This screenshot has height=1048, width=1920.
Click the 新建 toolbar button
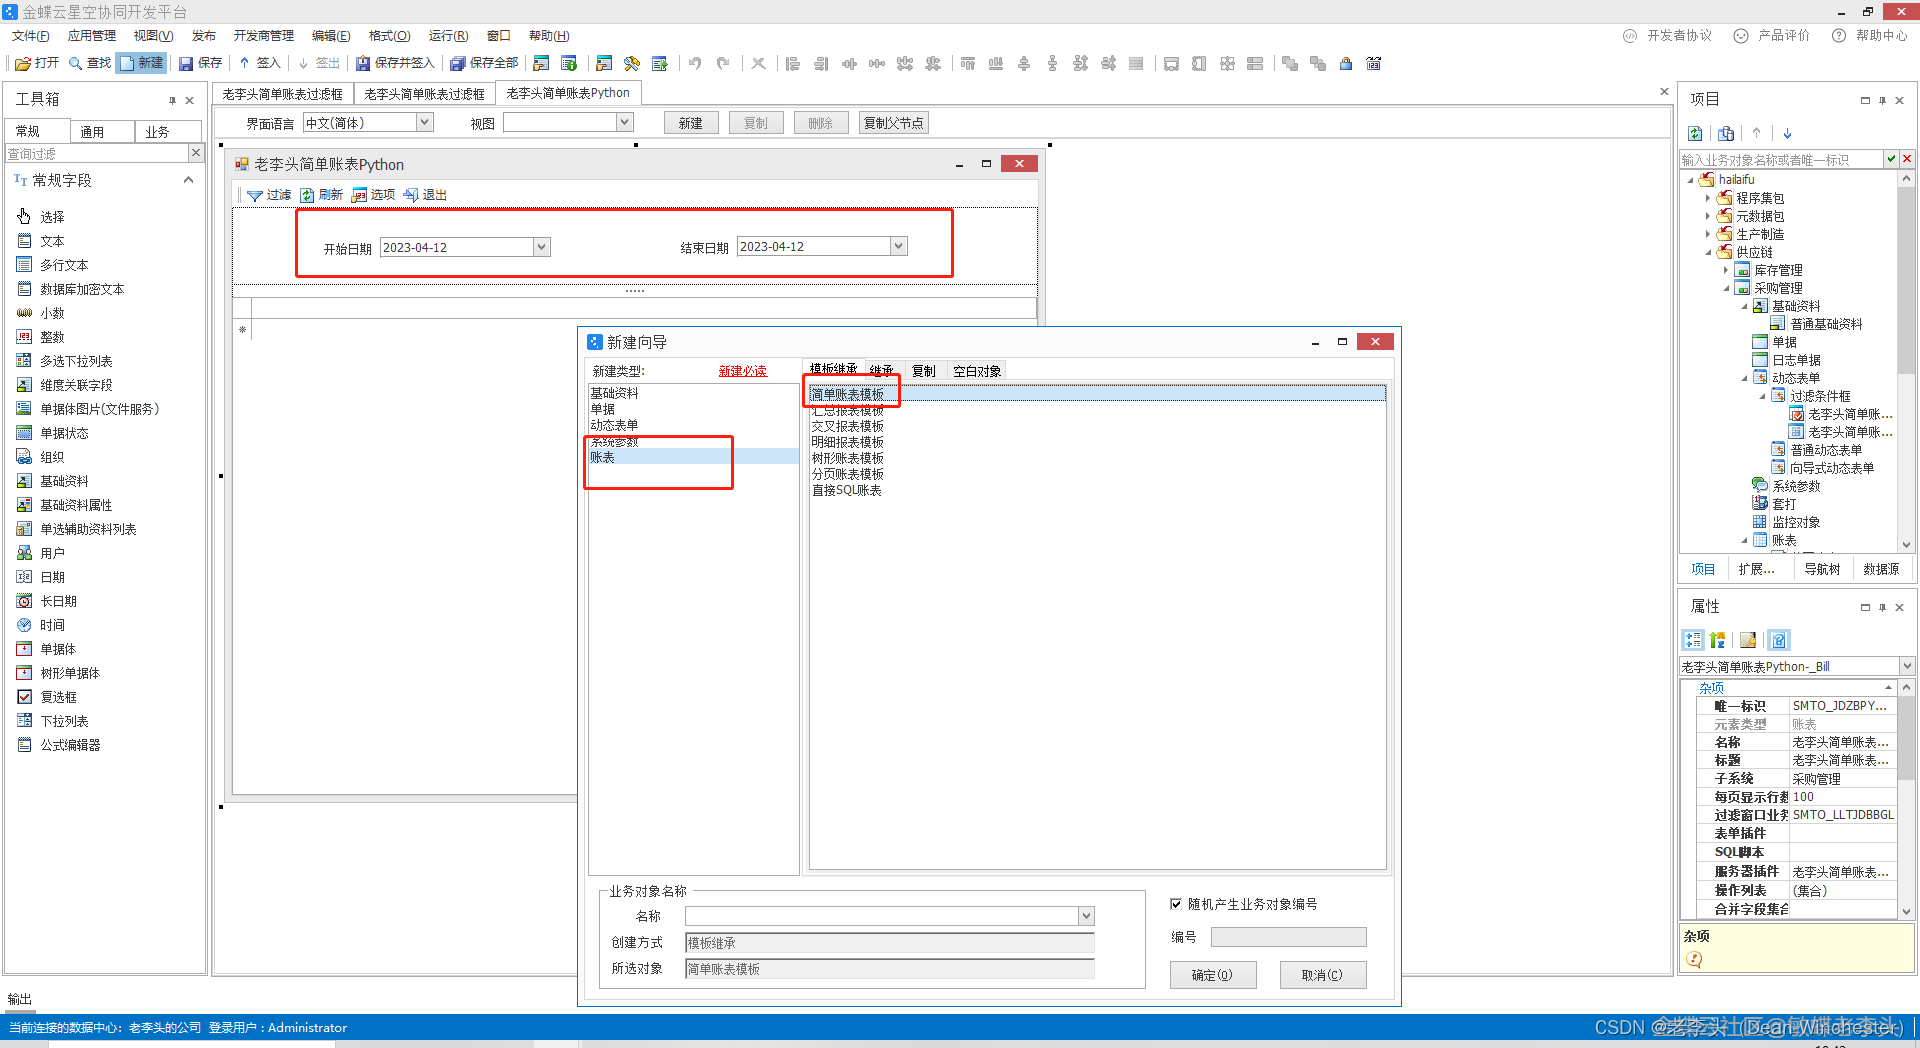tap(141, 63)
